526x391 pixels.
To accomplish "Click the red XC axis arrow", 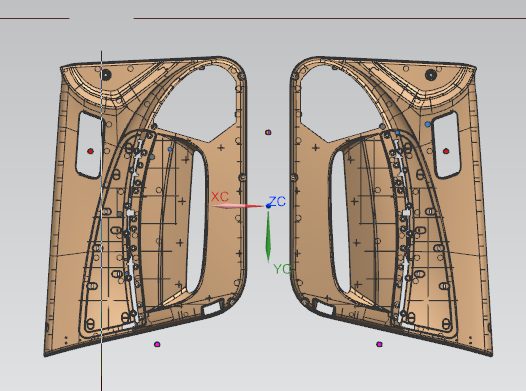I will click(238, 206).
